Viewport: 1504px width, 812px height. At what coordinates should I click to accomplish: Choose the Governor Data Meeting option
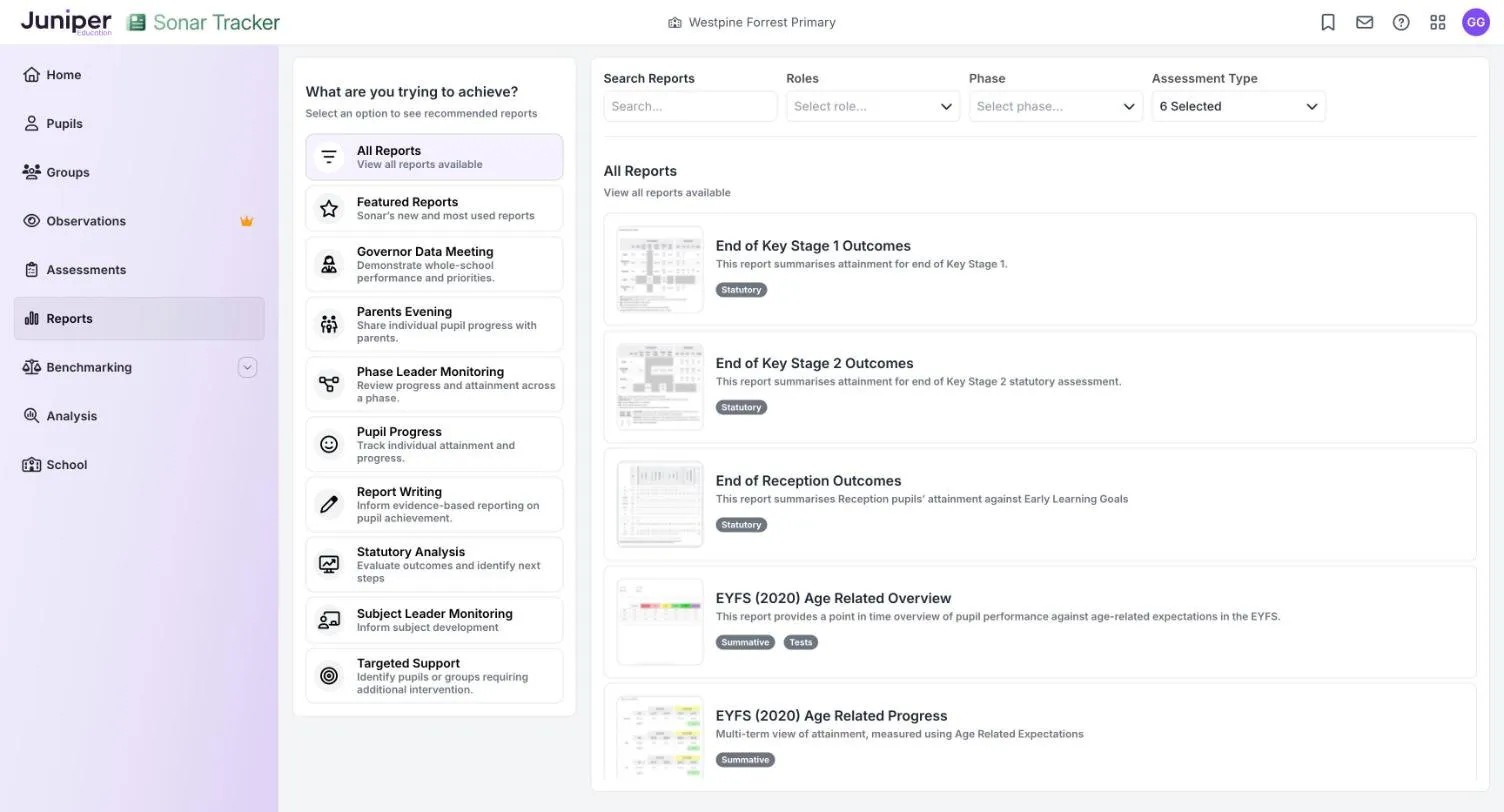pyautogui.click(x=434, y=264)
